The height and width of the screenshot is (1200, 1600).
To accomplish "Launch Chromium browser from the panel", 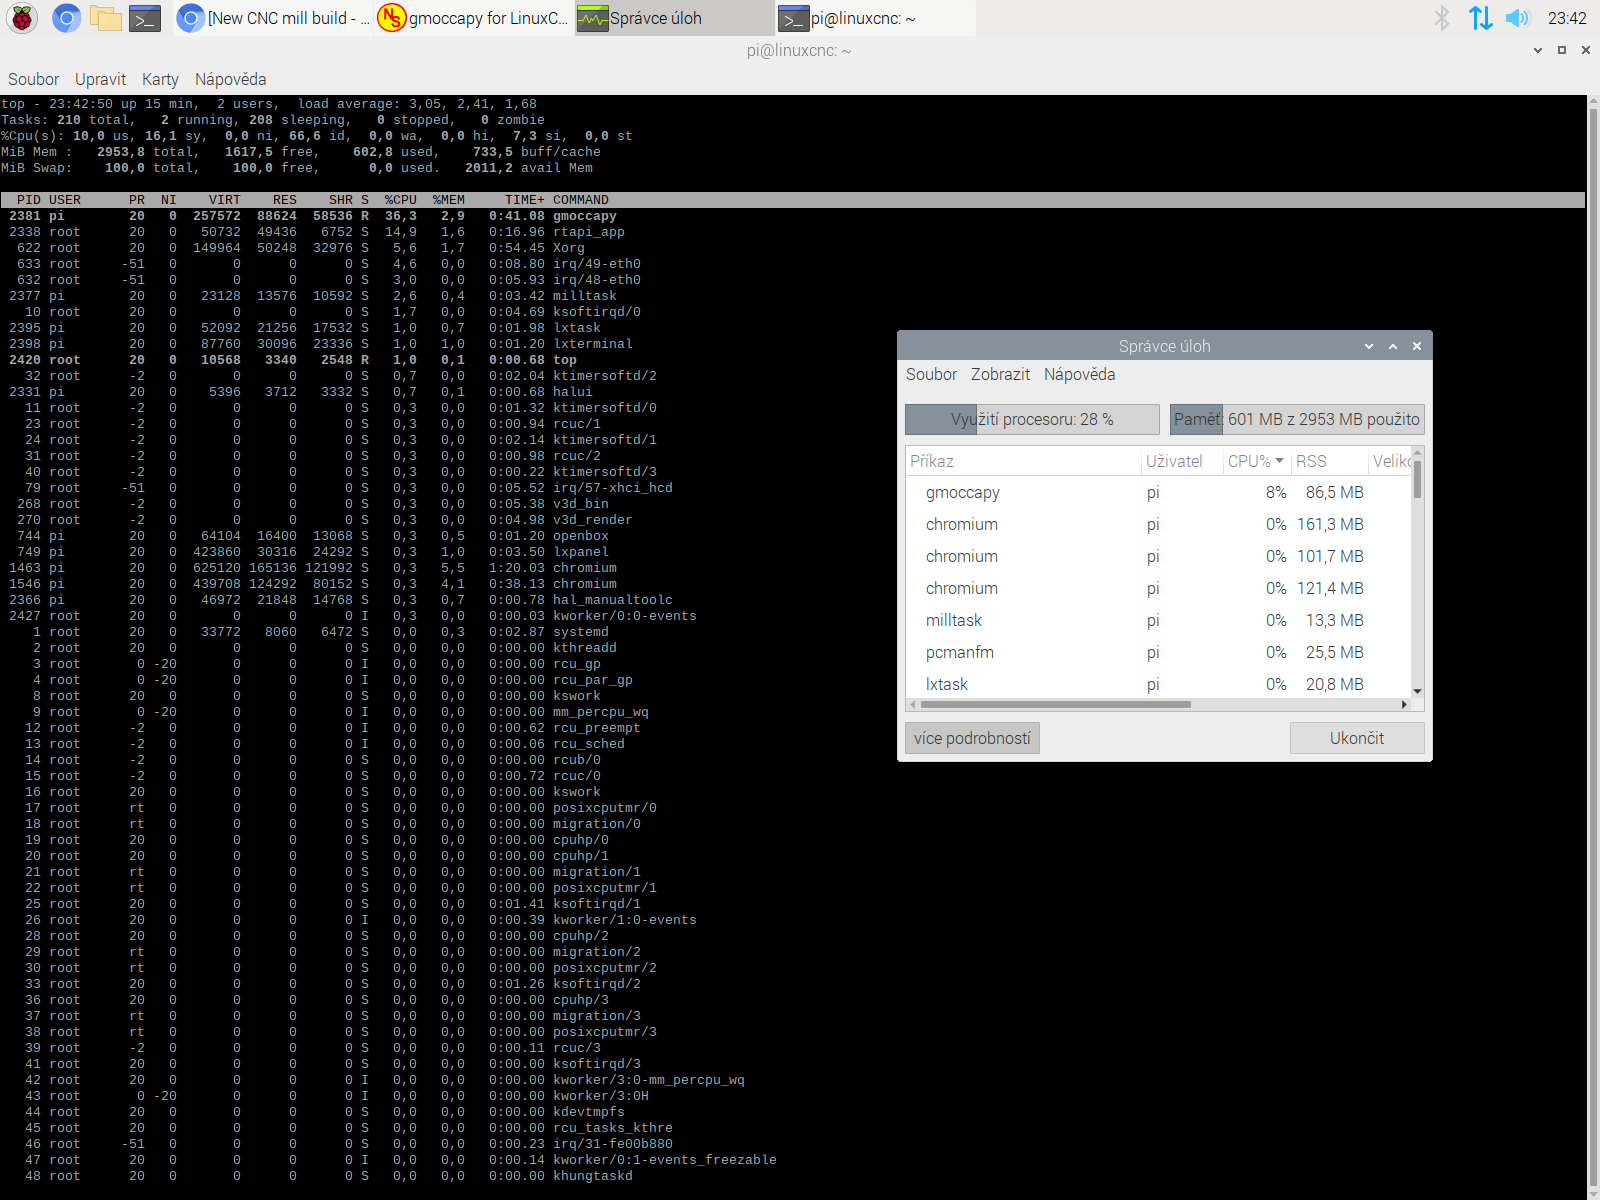I will click(x=66, y=18).
